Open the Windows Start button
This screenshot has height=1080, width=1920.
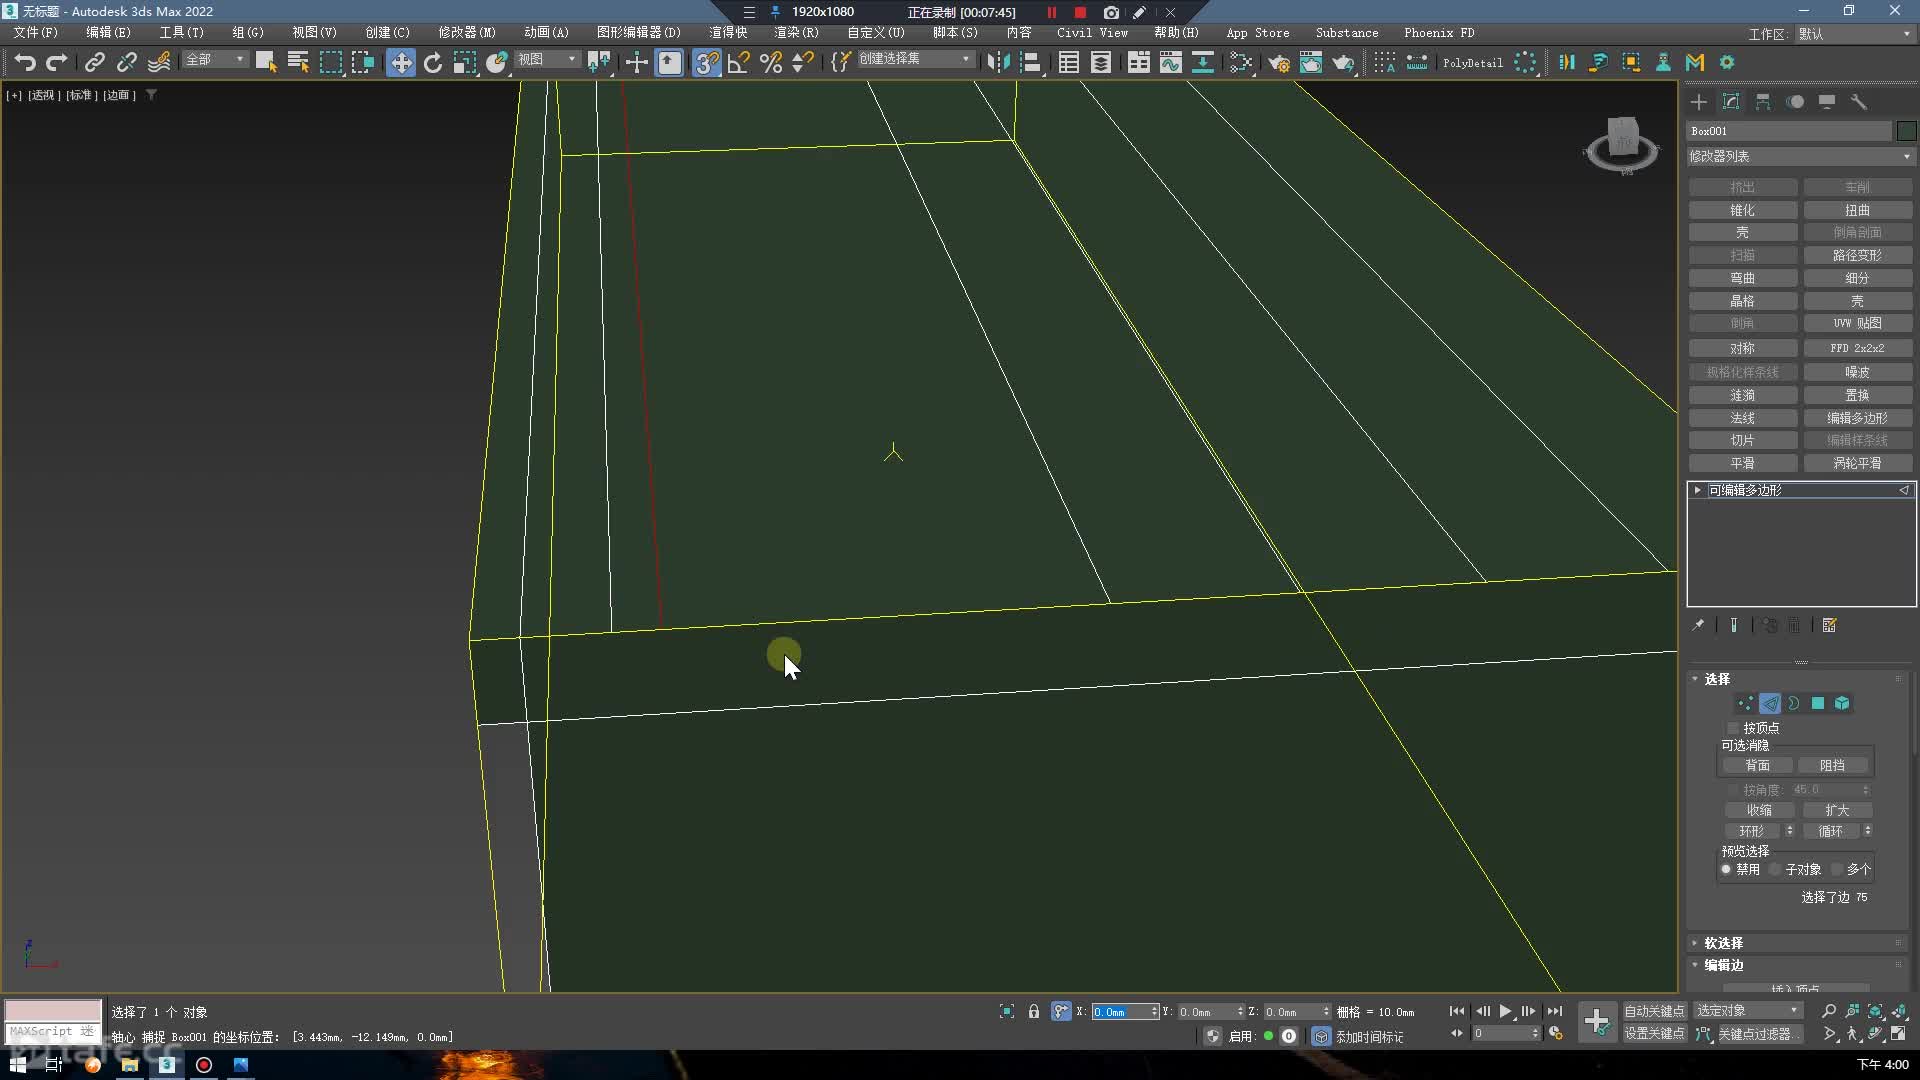click(17, 1065)
